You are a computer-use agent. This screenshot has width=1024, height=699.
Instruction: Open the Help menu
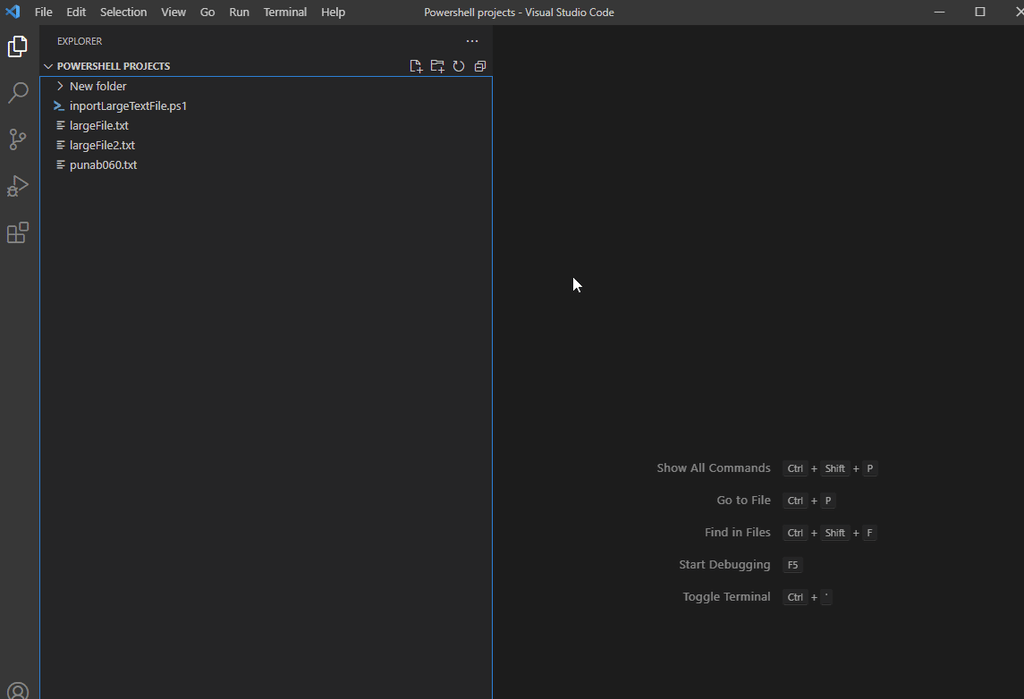tap(333, 12)
